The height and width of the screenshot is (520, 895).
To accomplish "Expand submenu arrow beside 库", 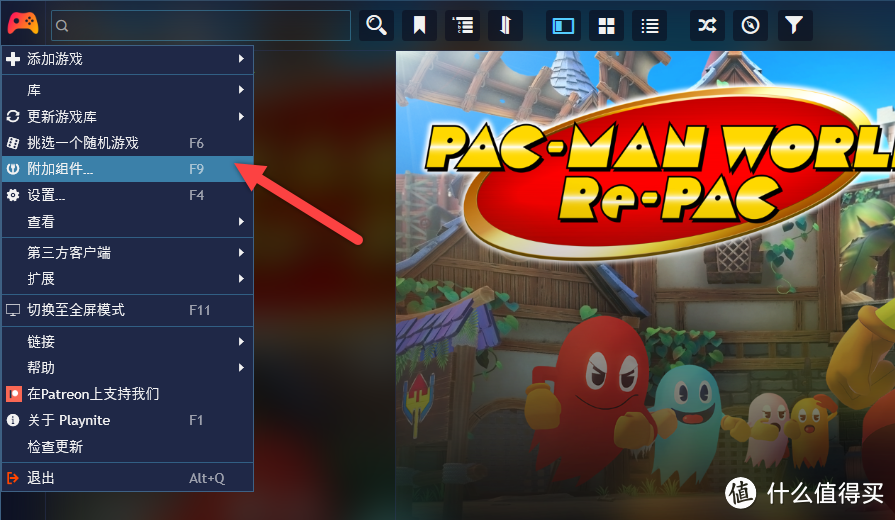I will 241,90.
